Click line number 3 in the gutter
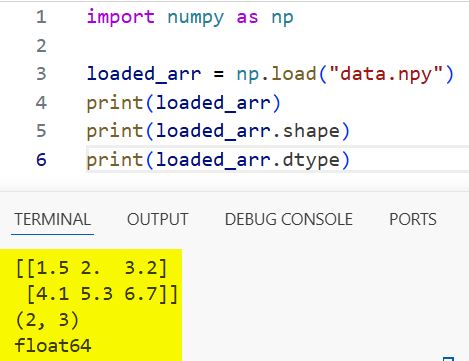The height and width of the screenshot is (361, 469). point(41,74)
